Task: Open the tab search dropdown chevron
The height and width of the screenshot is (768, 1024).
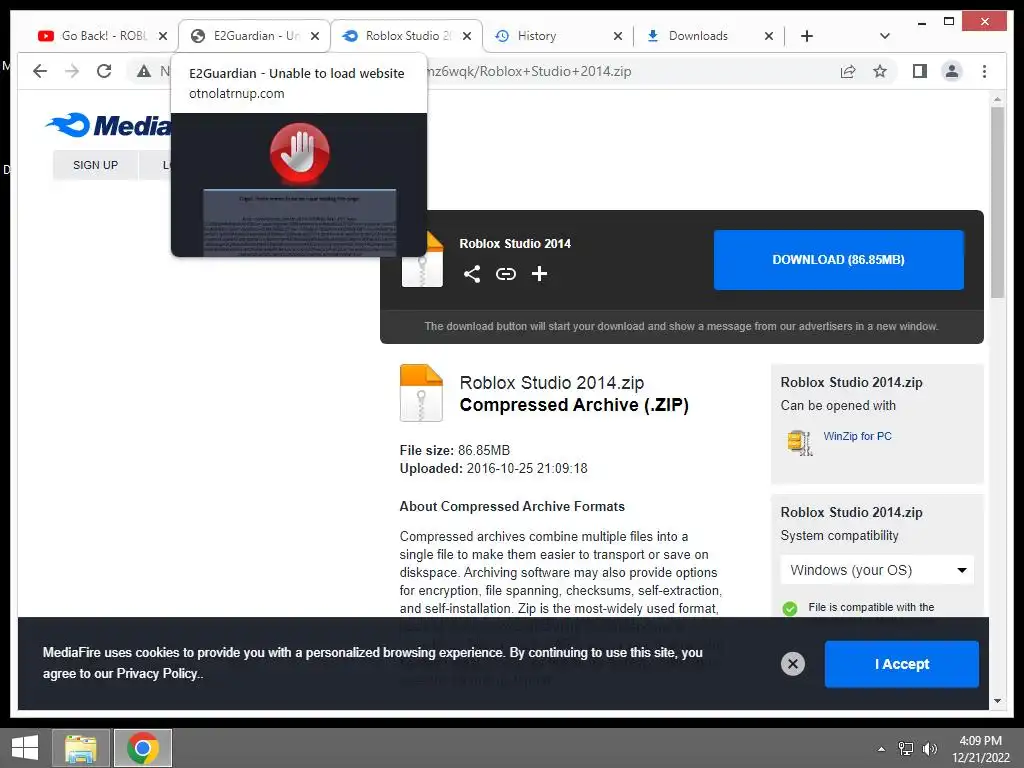Action: coord(884,36)
